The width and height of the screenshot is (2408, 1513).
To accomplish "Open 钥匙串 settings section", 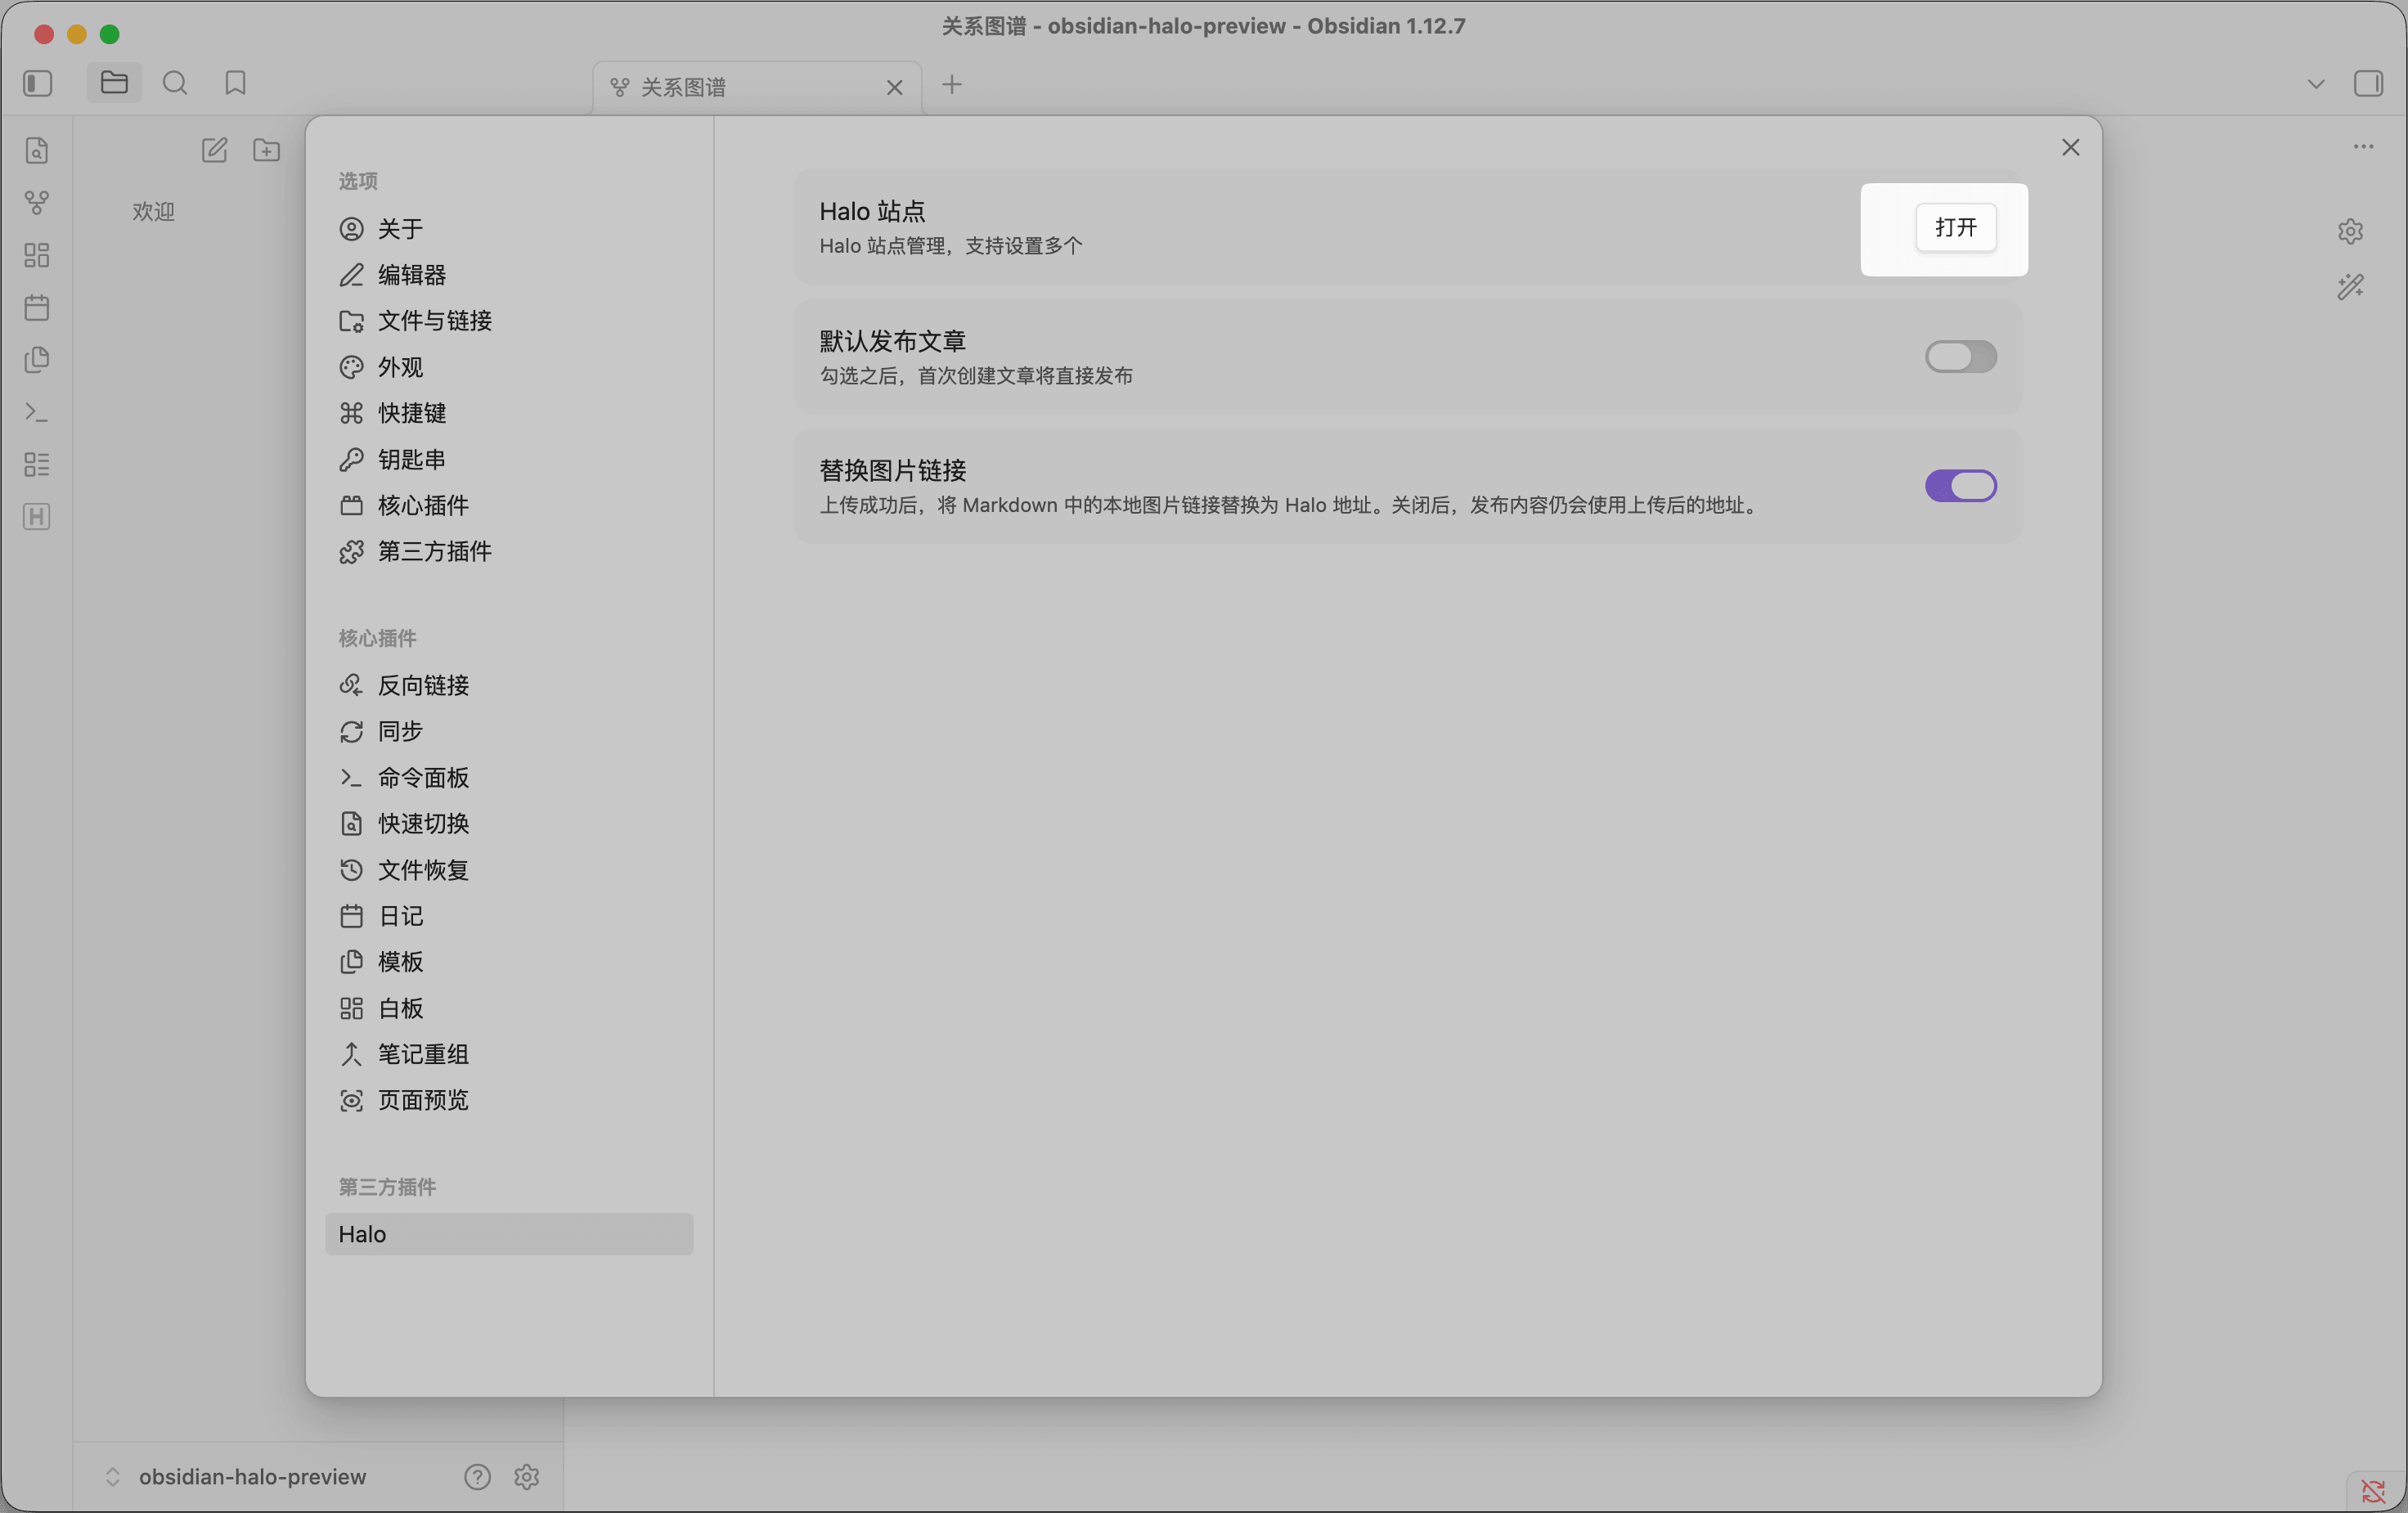I will [x=509, y=459].
